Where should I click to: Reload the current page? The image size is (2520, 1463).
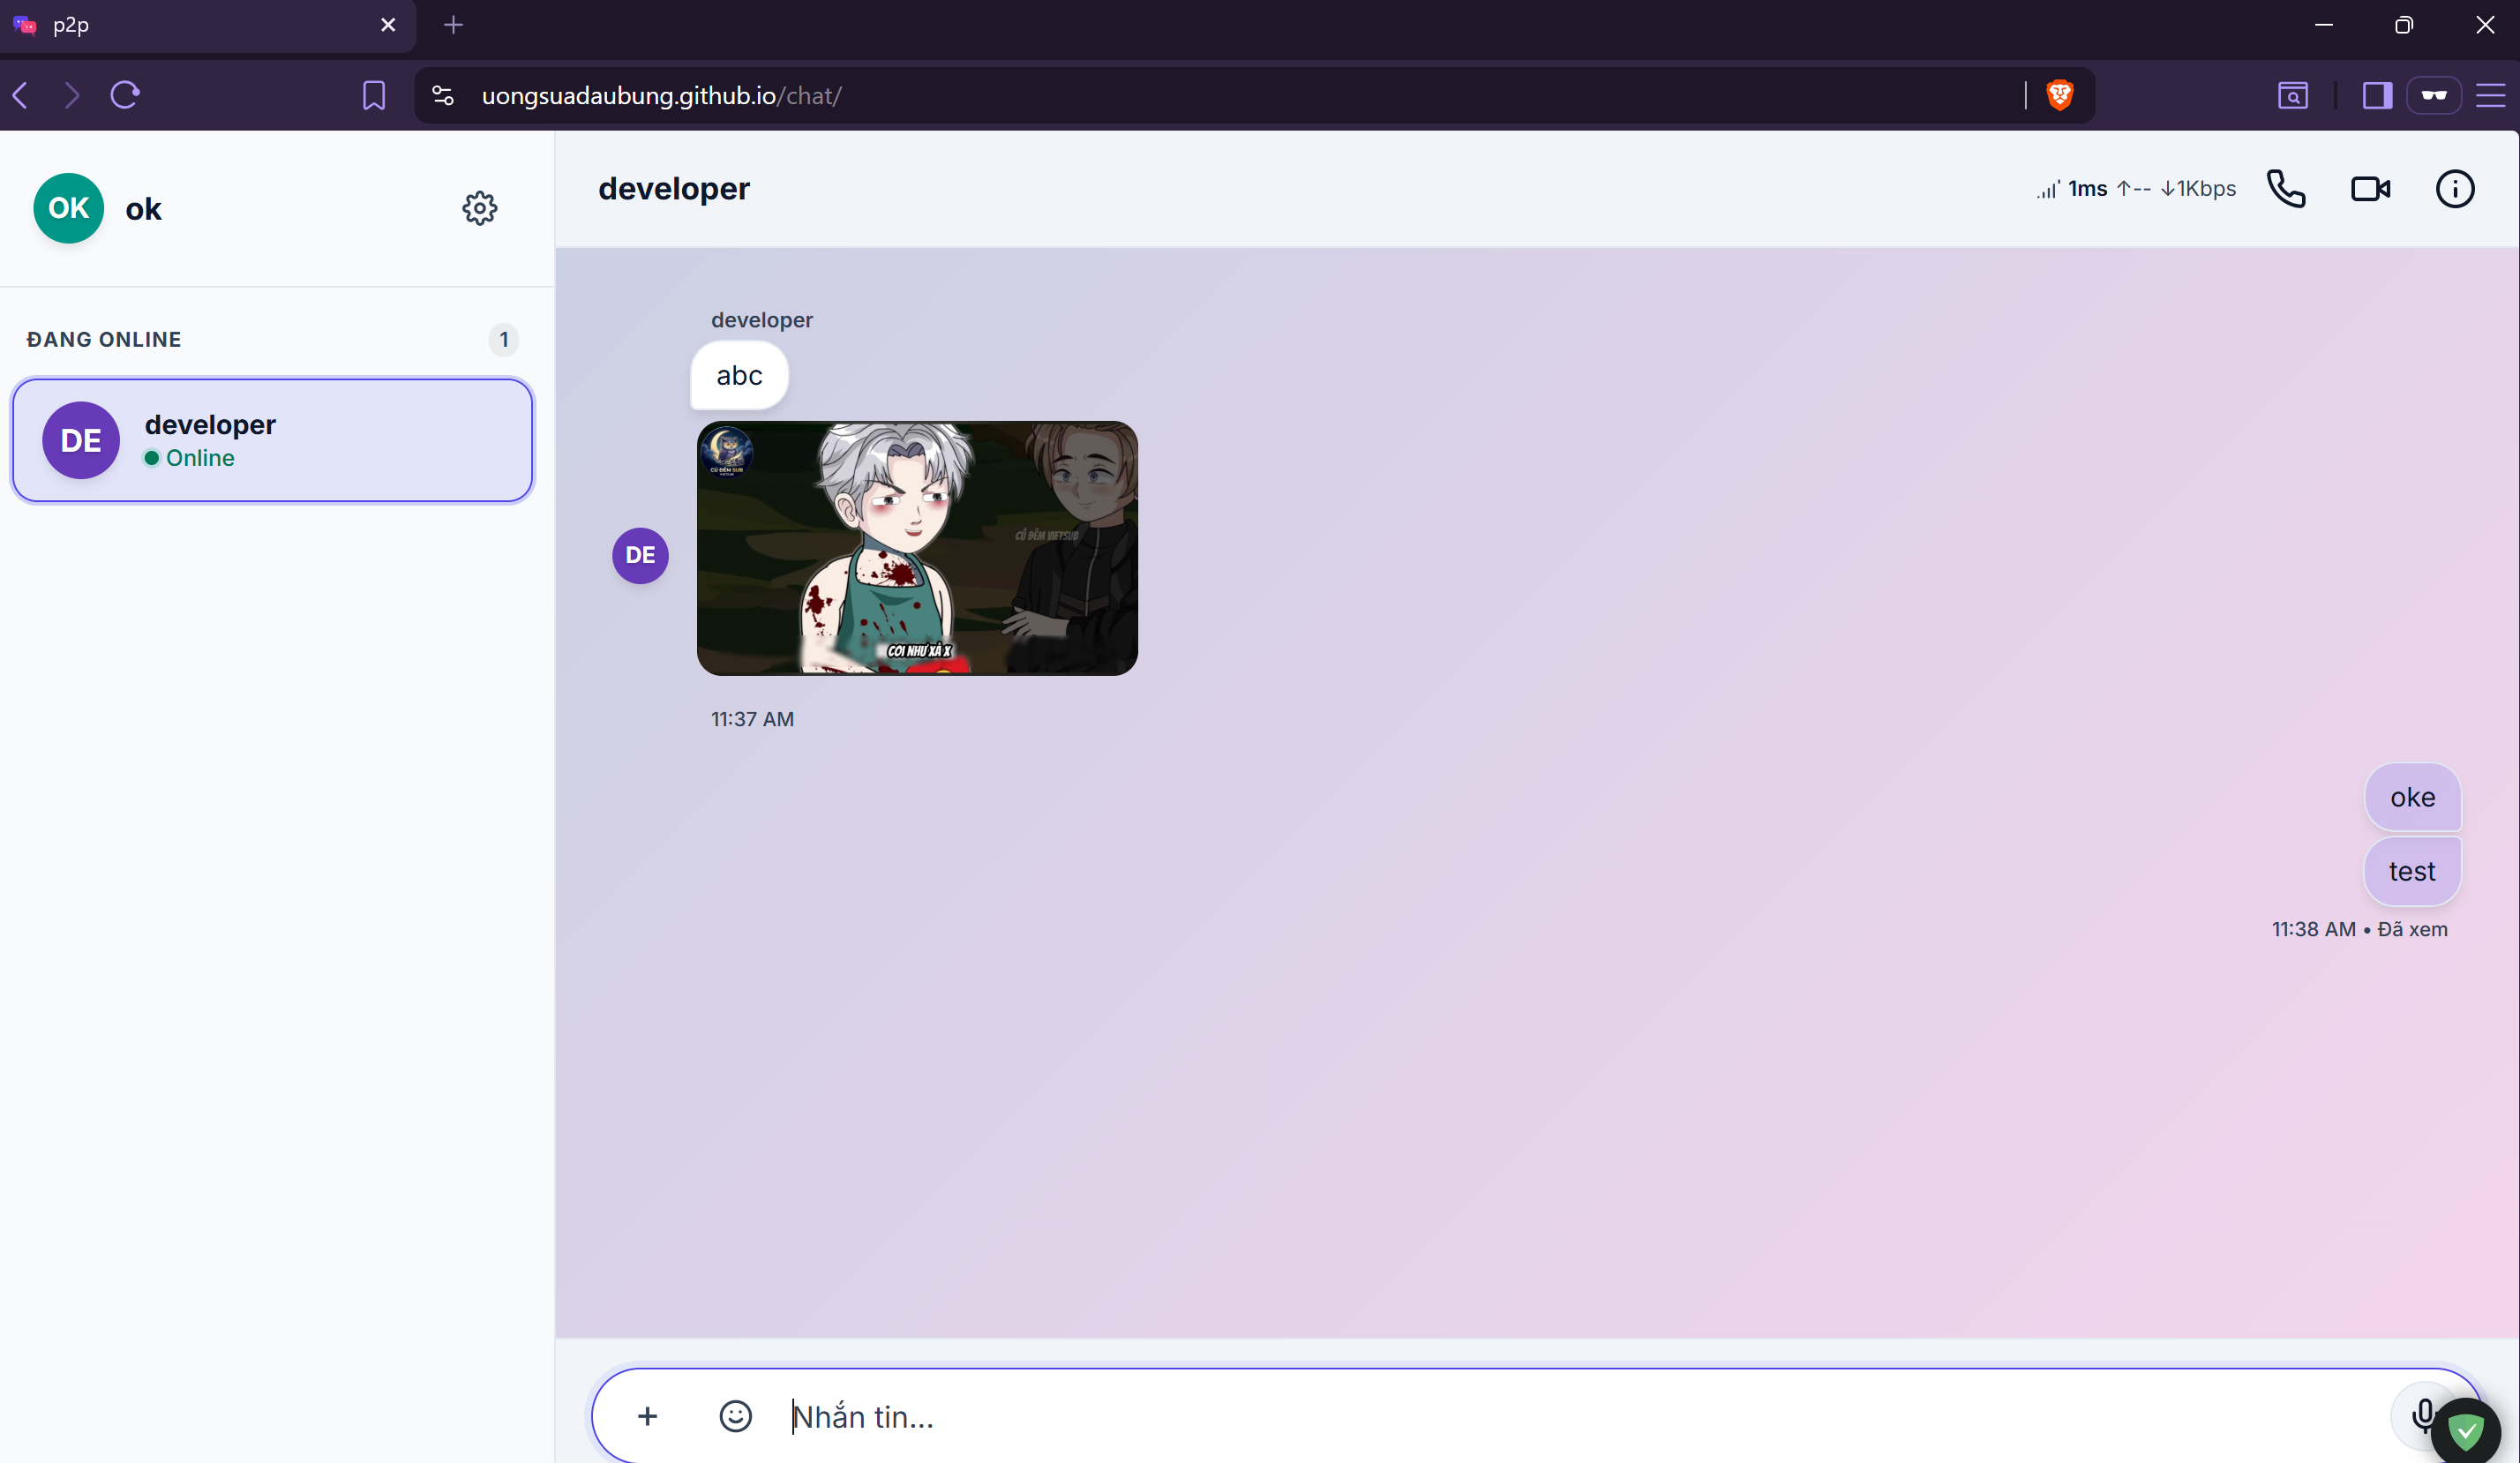(x=125, y=95)
